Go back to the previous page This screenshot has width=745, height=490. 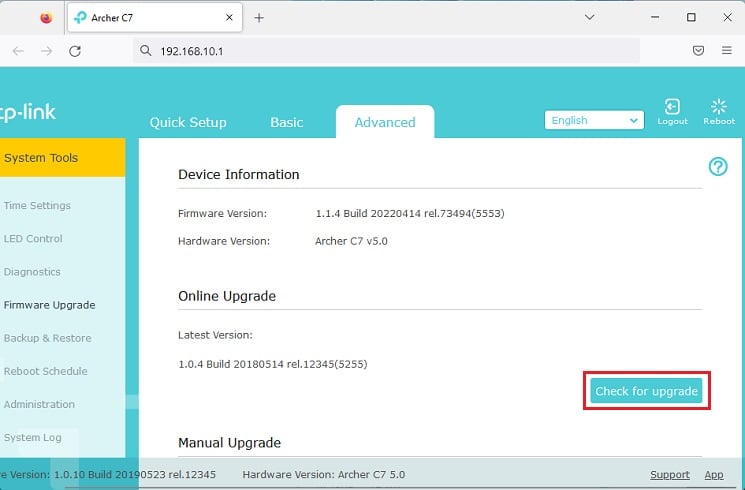coord(18,51)
